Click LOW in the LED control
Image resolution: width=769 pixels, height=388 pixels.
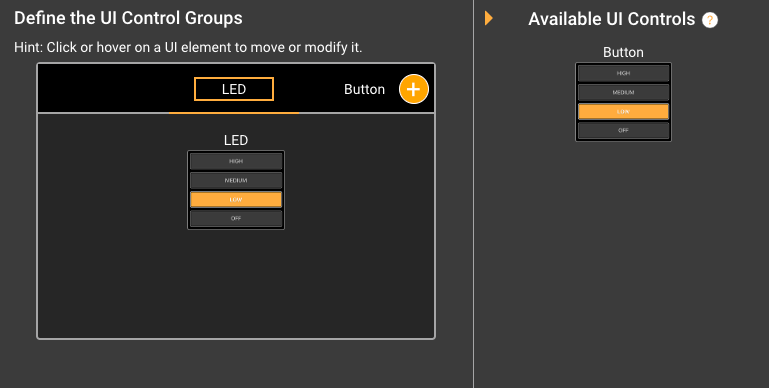[x=236, y=200]
